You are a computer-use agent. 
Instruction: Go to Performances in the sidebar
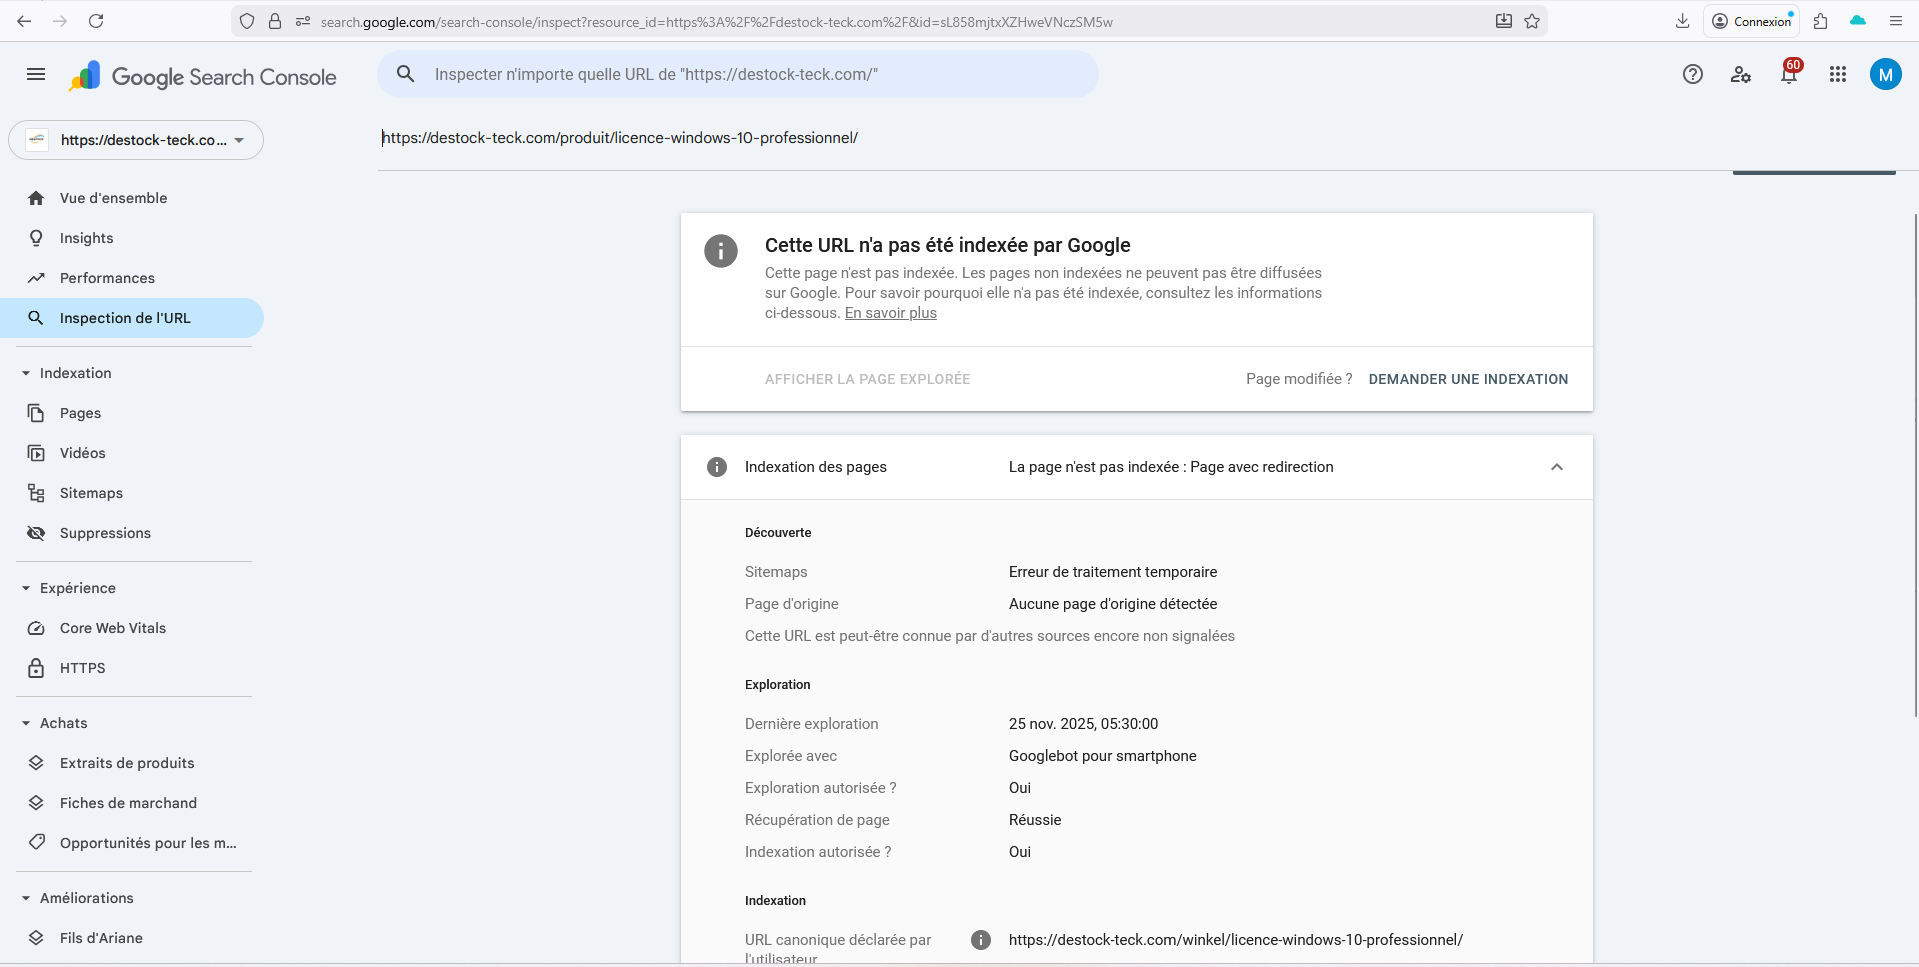click(x=107, y=278)
